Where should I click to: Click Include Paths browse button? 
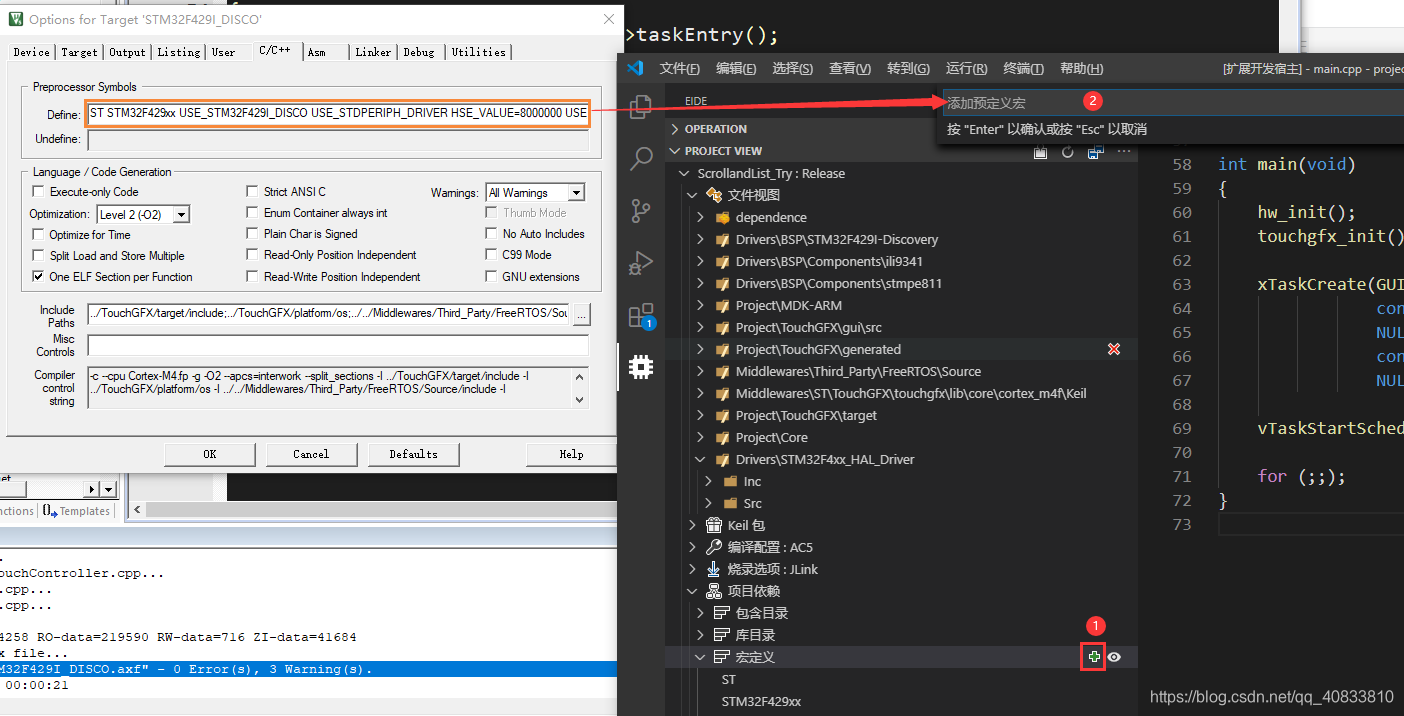tap(581, 314)
